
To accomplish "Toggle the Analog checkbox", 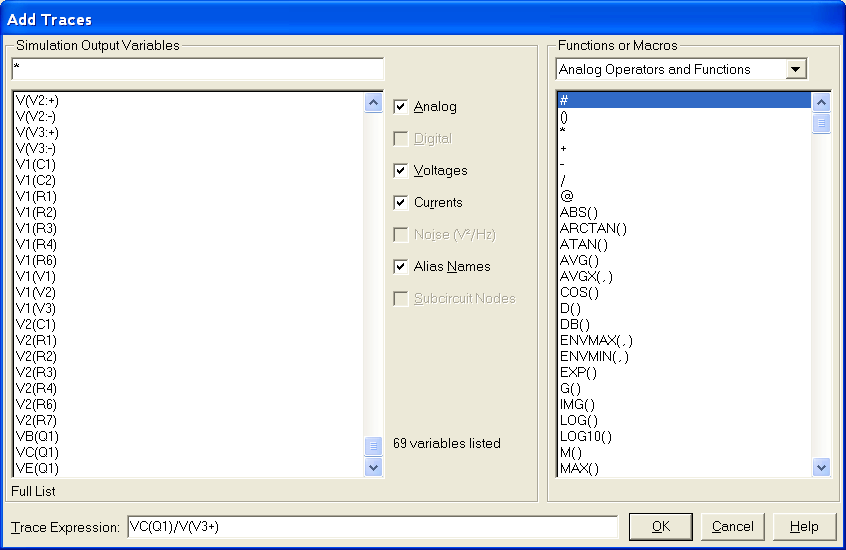I will click(401, 107).
